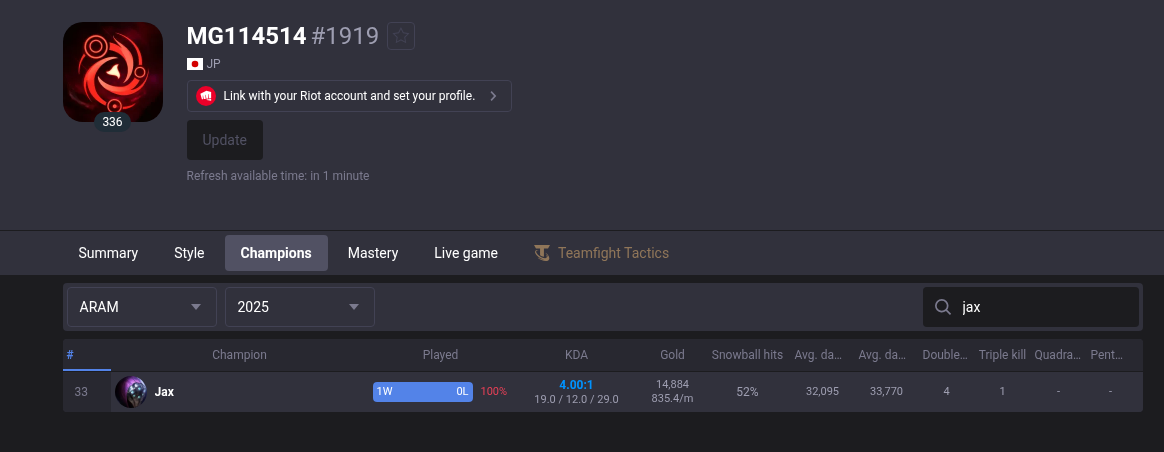Select the Style tab
The width and height of the screenshot is (1164, 452).
[189, 253]
